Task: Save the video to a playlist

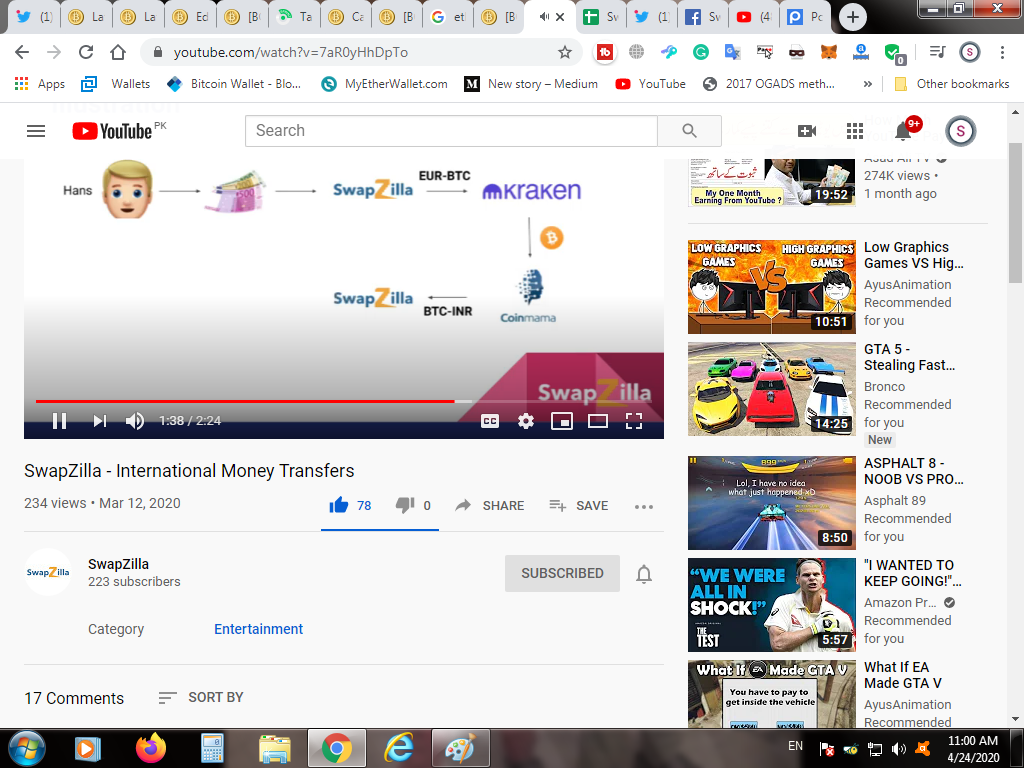Action: coord(579,505)
